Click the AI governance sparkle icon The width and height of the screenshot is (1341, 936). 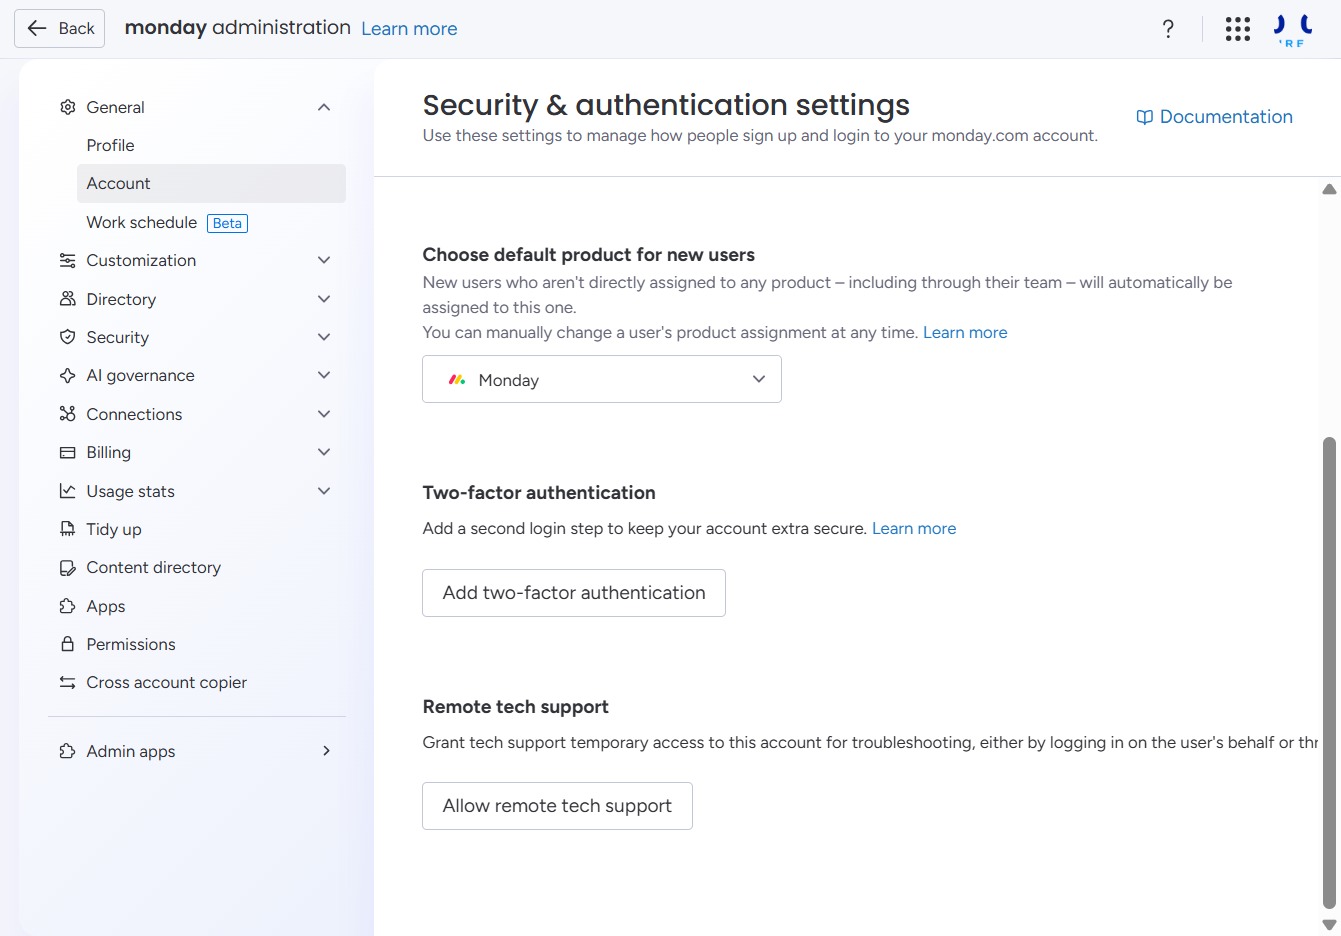(68, 375)
